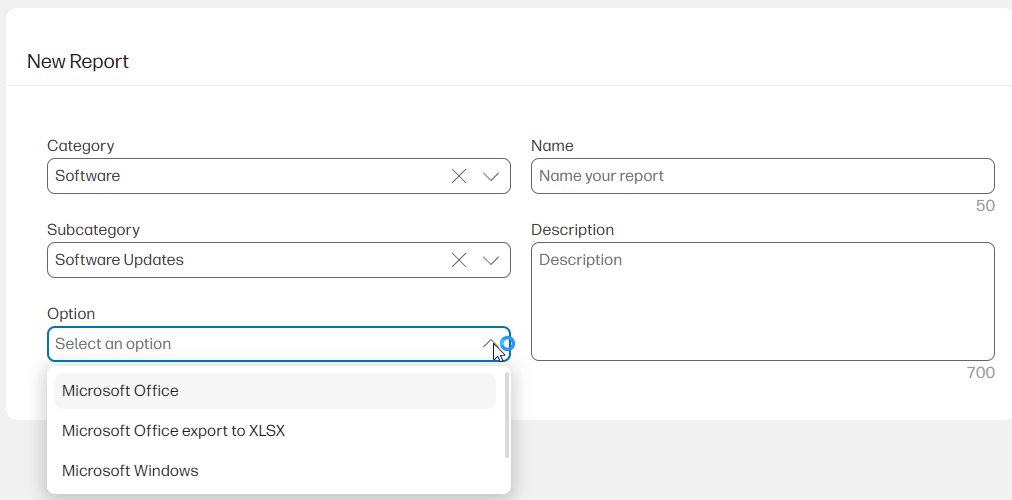Click the Category field label

[x=81, y=146]
